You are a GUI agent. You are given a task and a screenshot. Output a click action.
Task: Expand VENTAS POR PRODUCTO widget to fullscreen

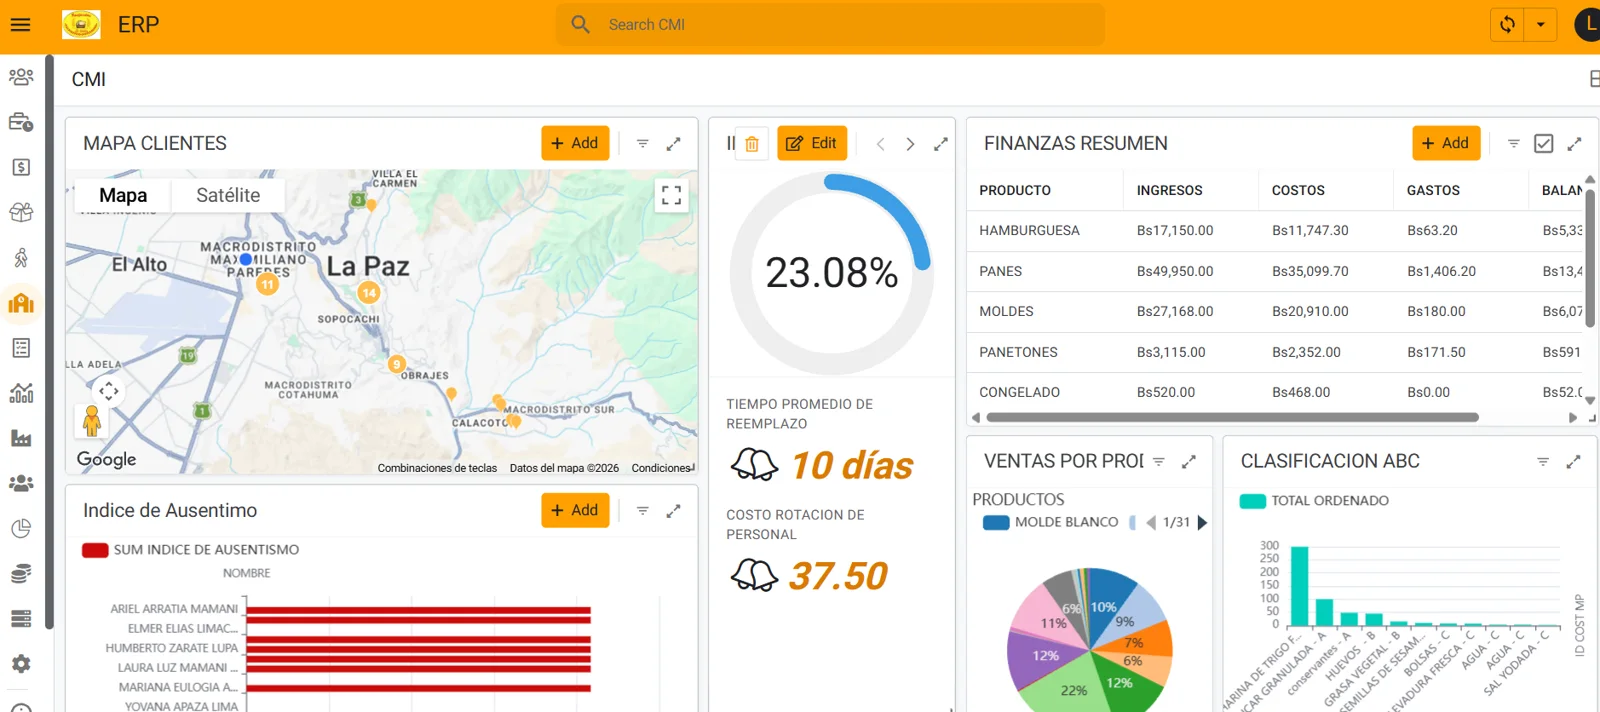click(x=1189, y=462)
